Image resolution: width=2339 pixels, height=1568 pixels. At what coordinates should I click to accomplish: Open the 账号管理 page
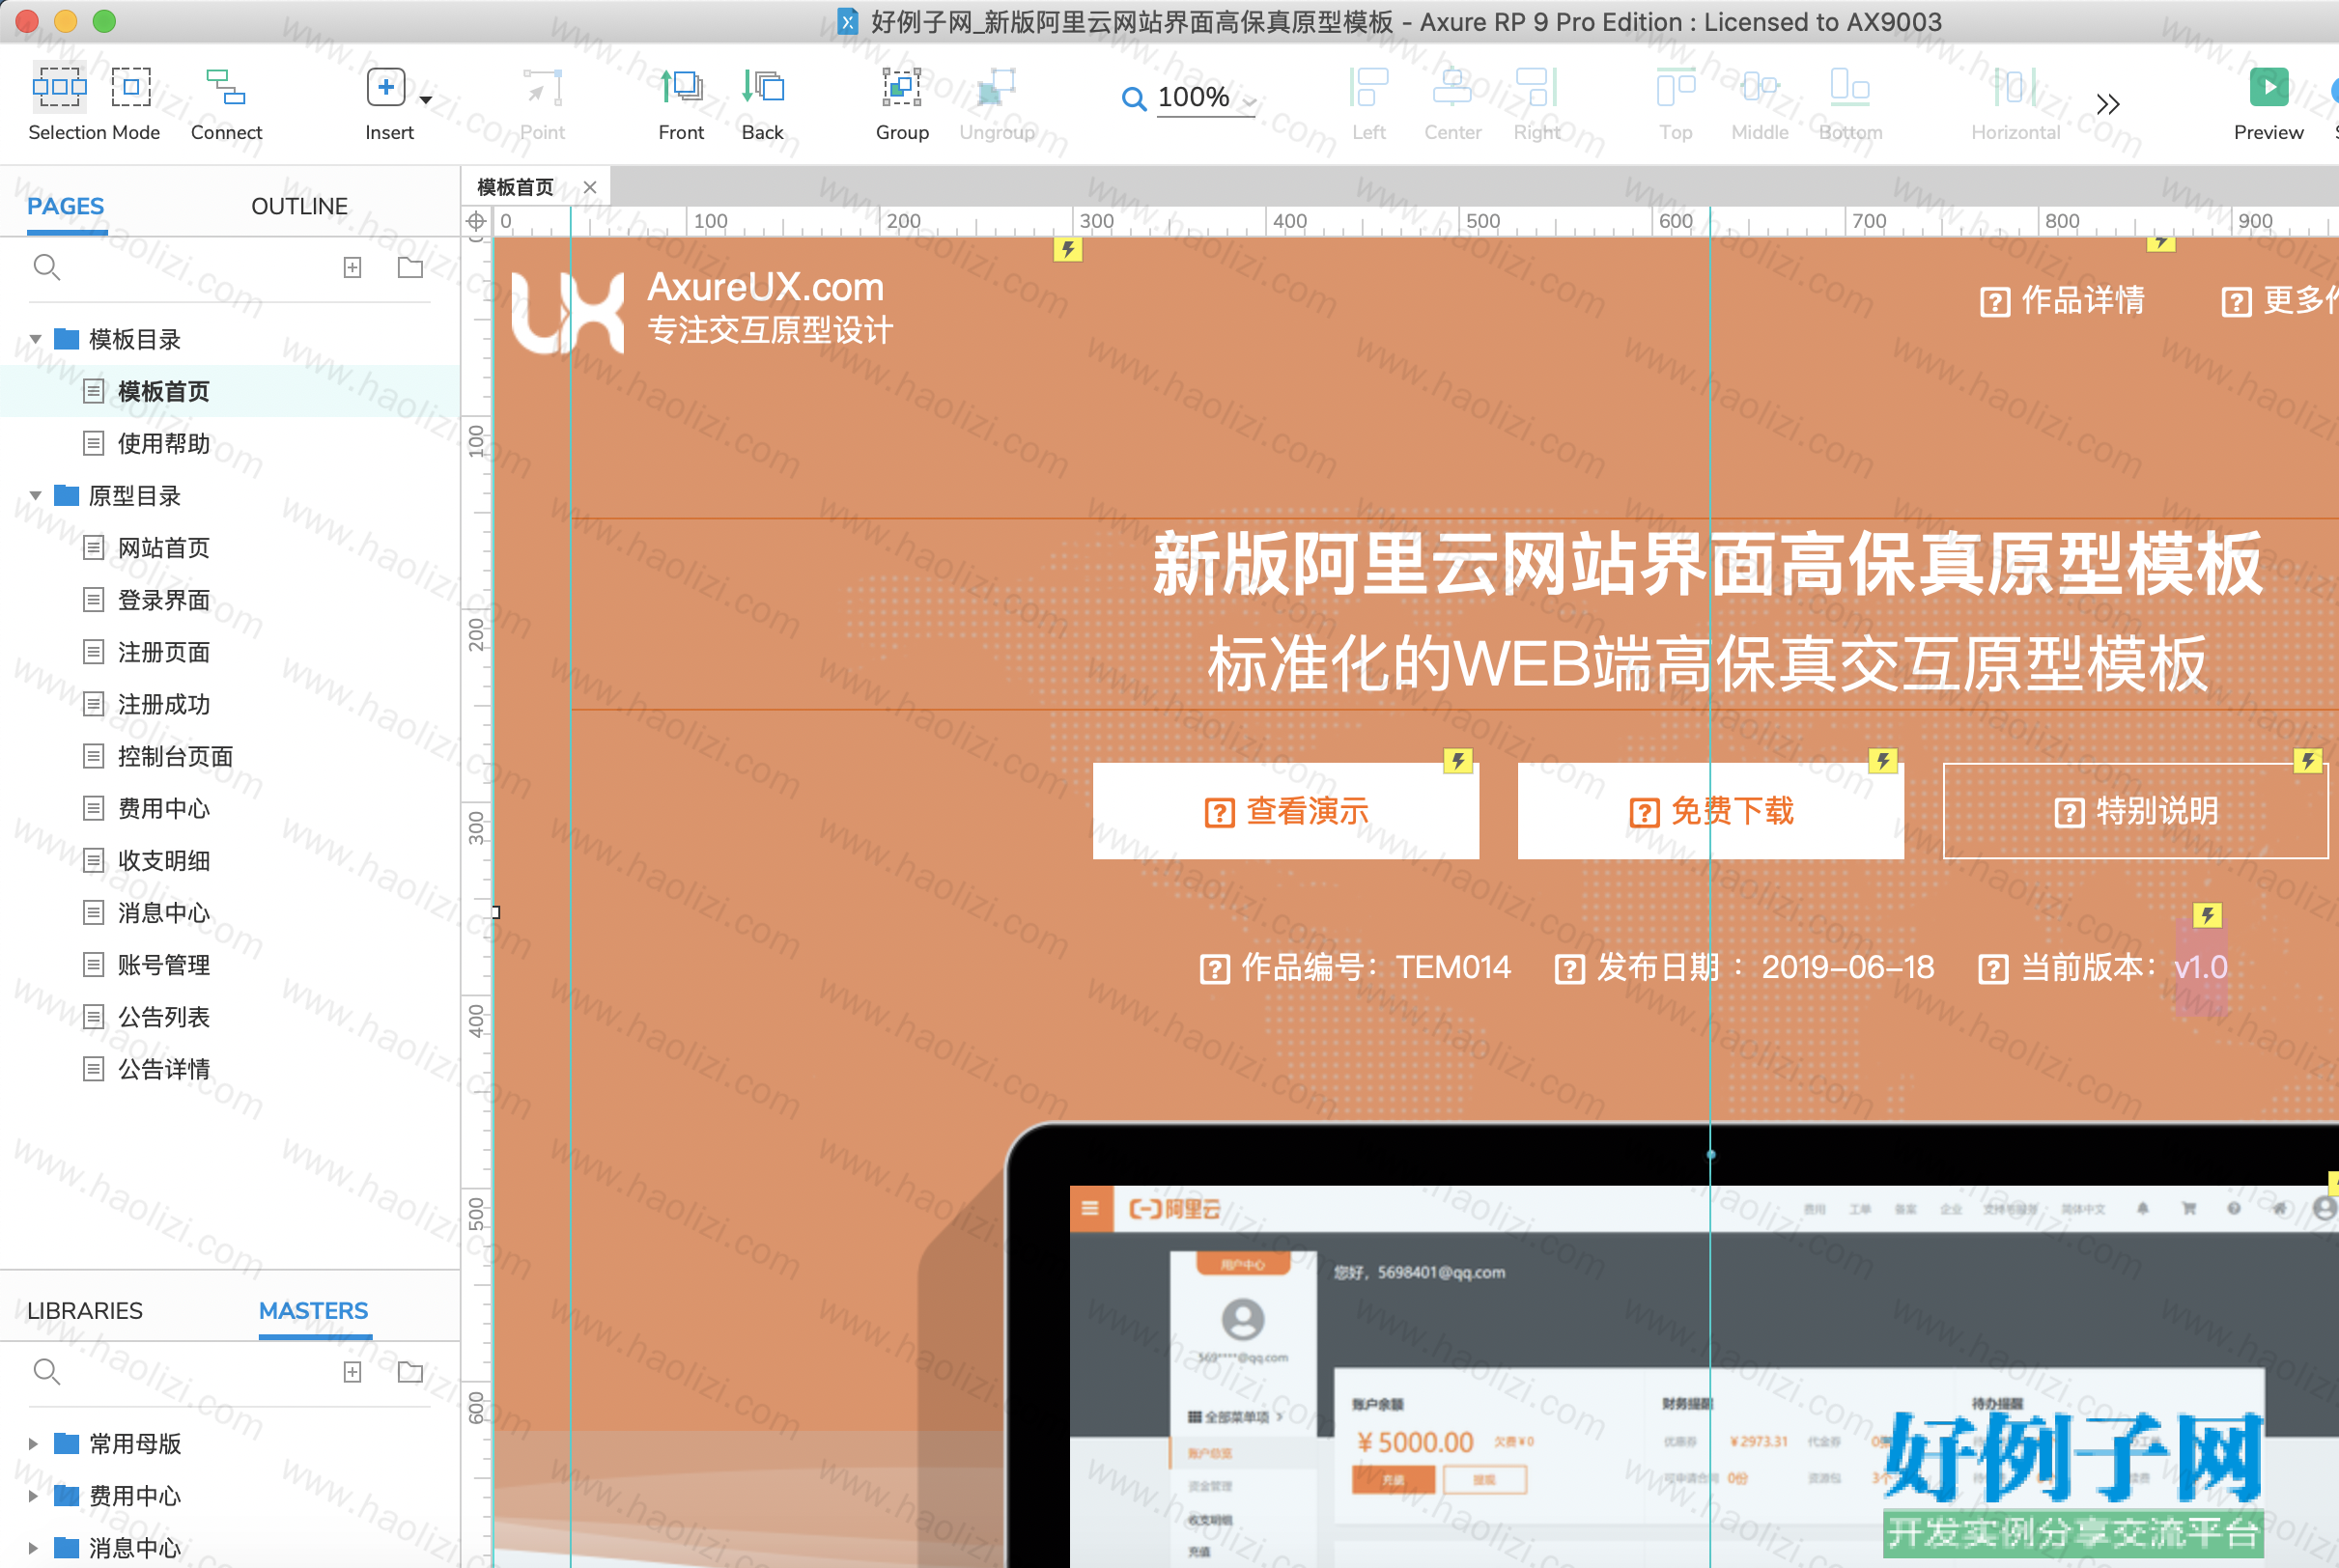coord(163,964)
